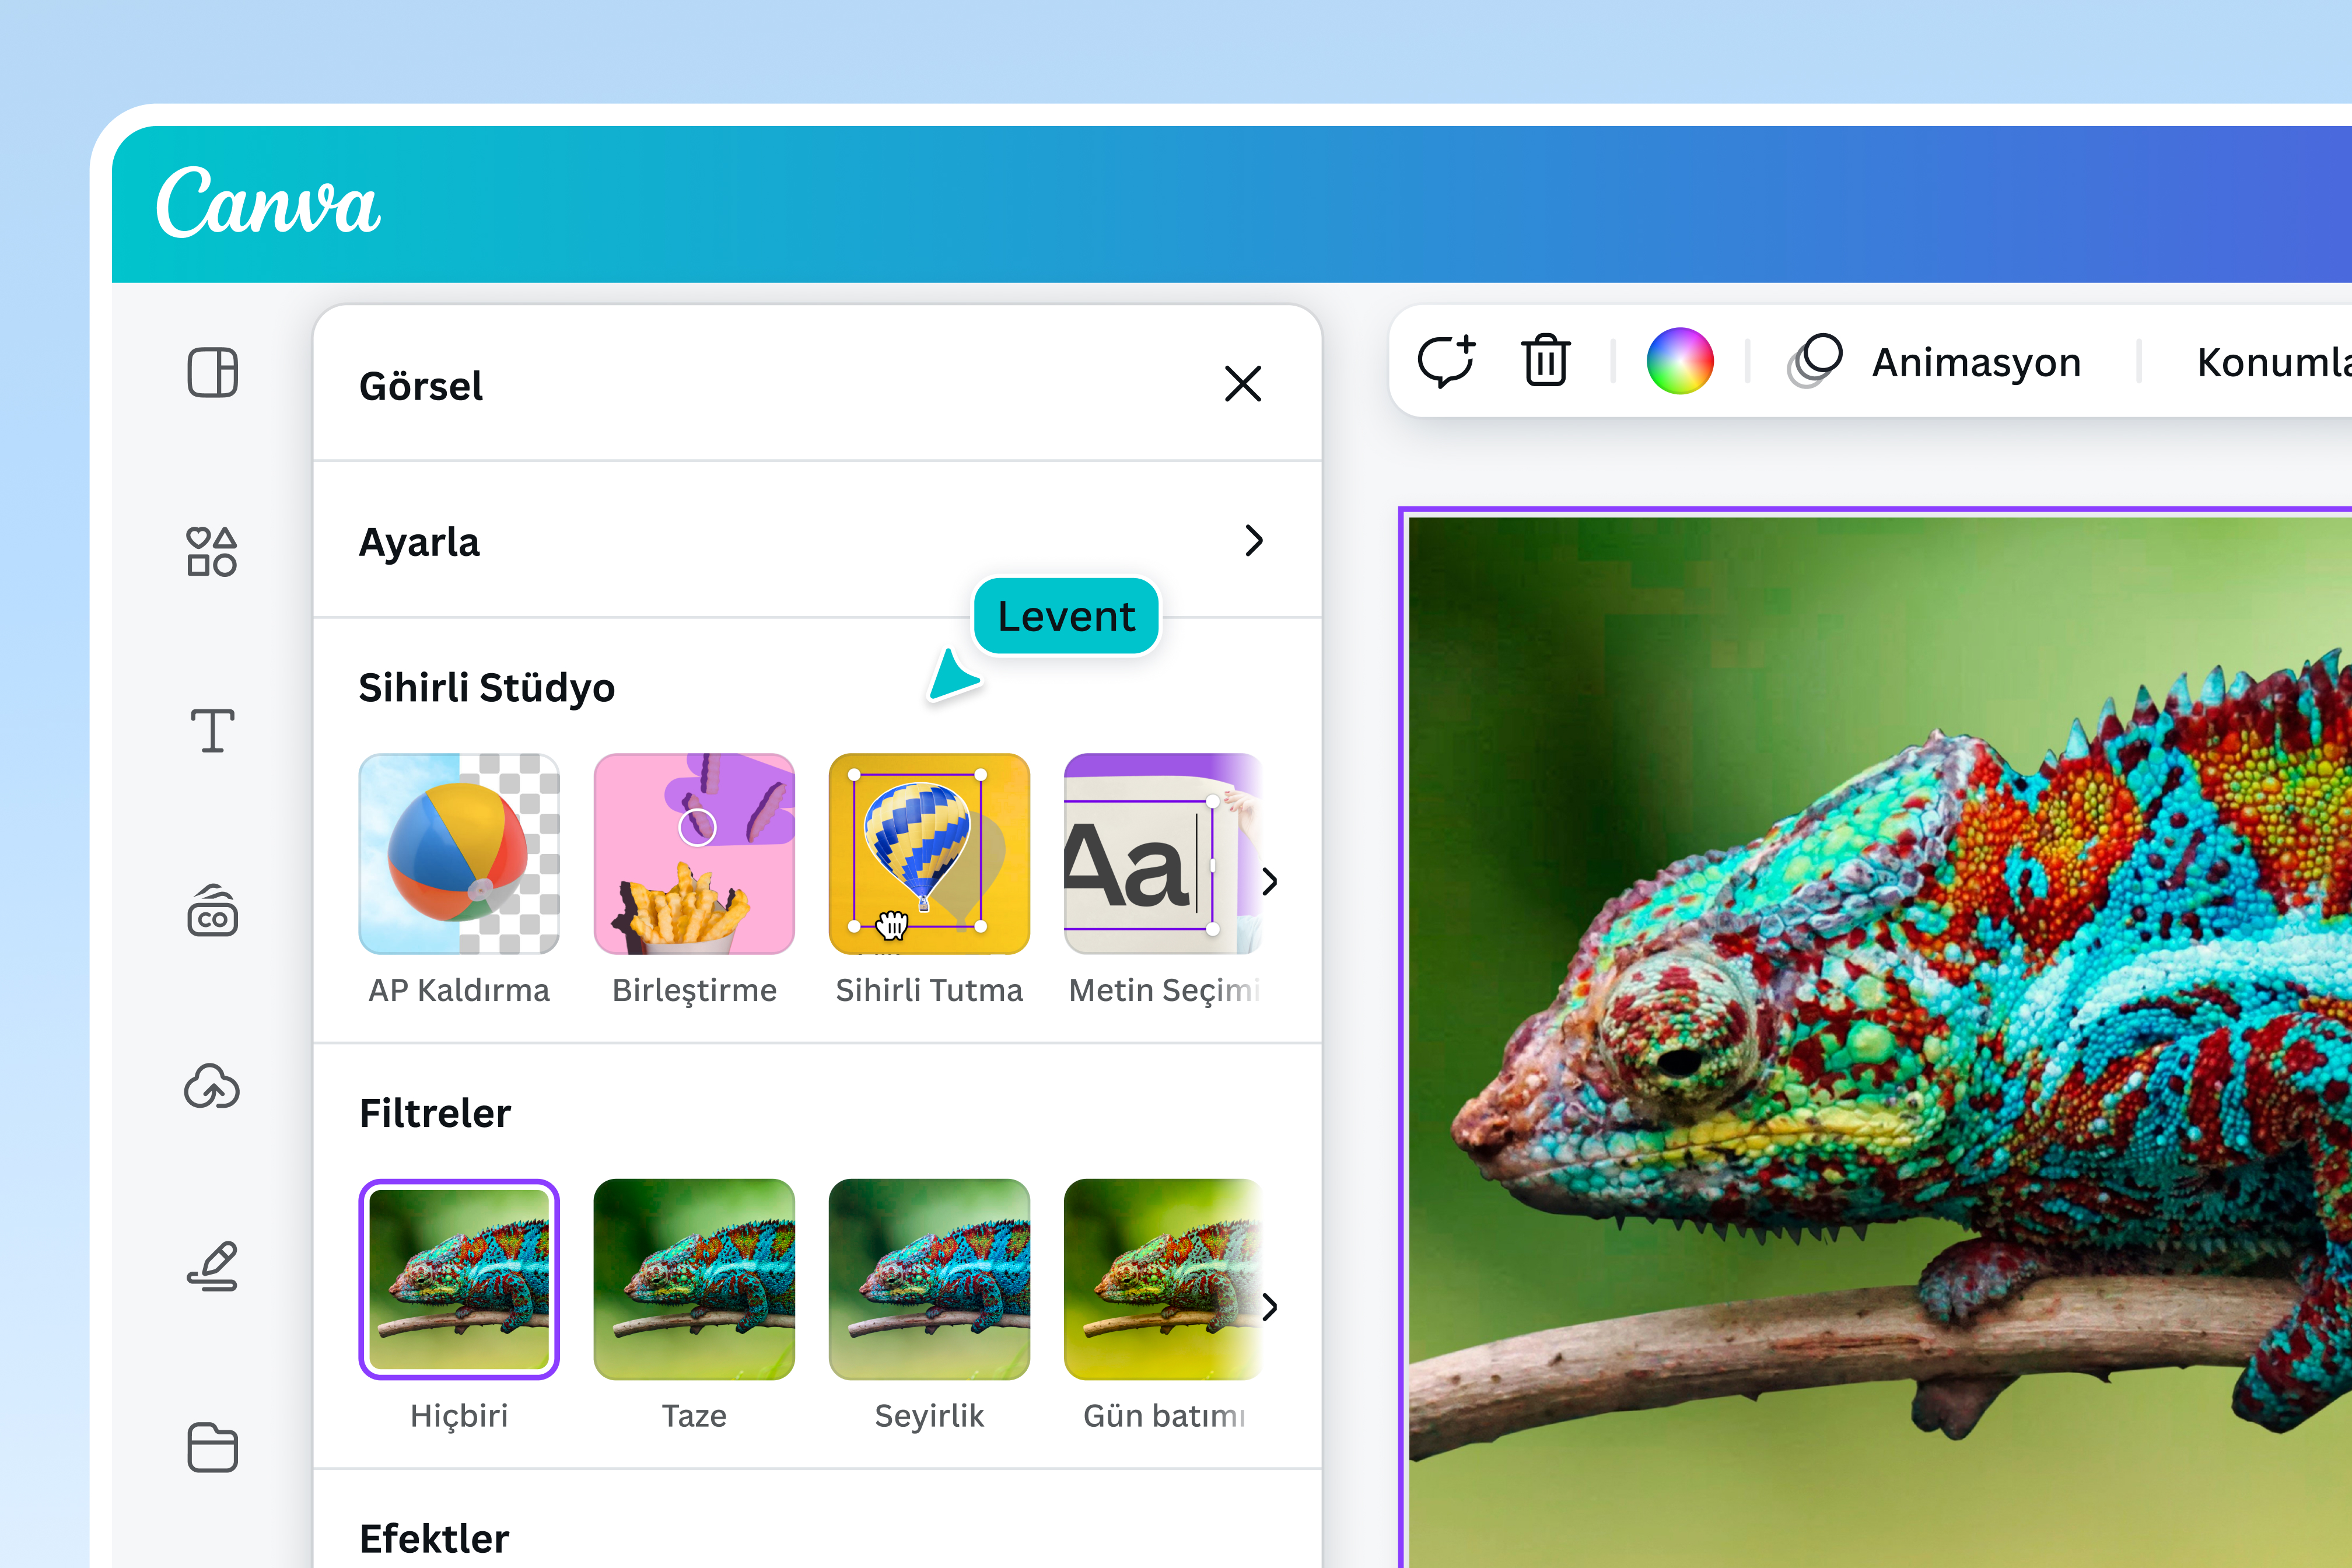This screenshot has height=1568, width=2352.
Task: Open the Brand kit sidebar icon
Action: pos(212,910)
